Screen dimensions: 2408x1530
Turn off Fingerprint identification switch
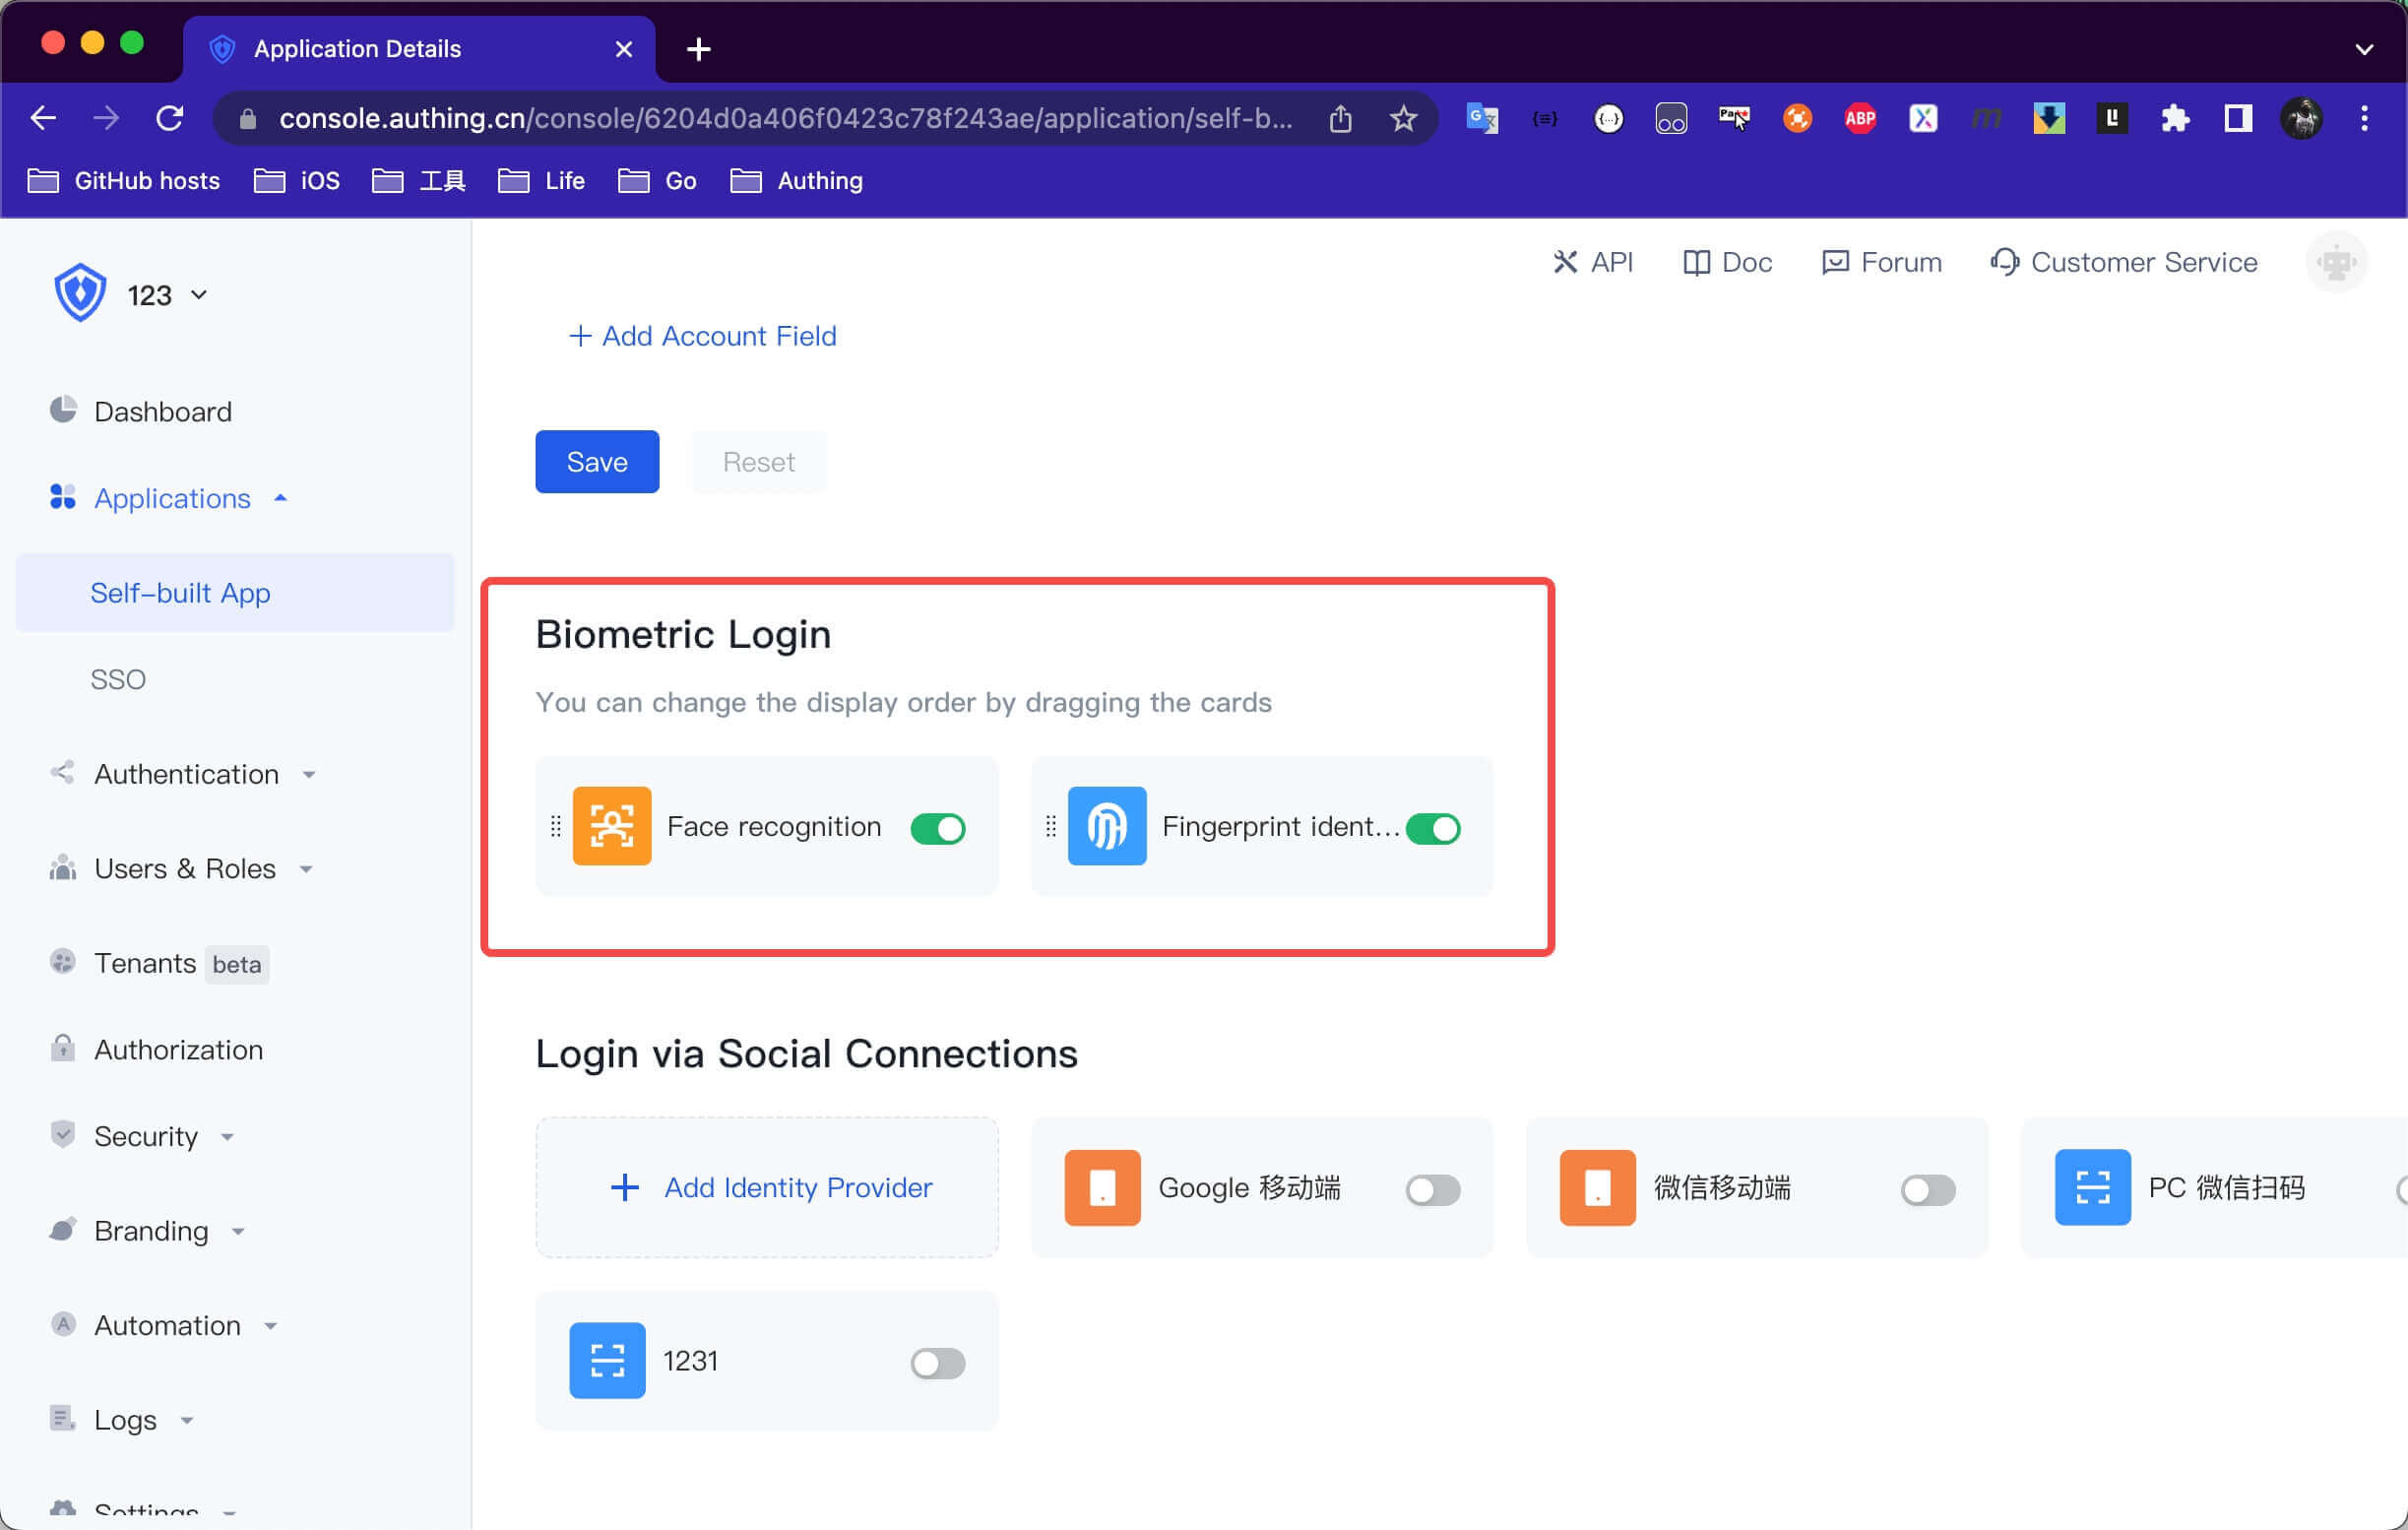1432,828
